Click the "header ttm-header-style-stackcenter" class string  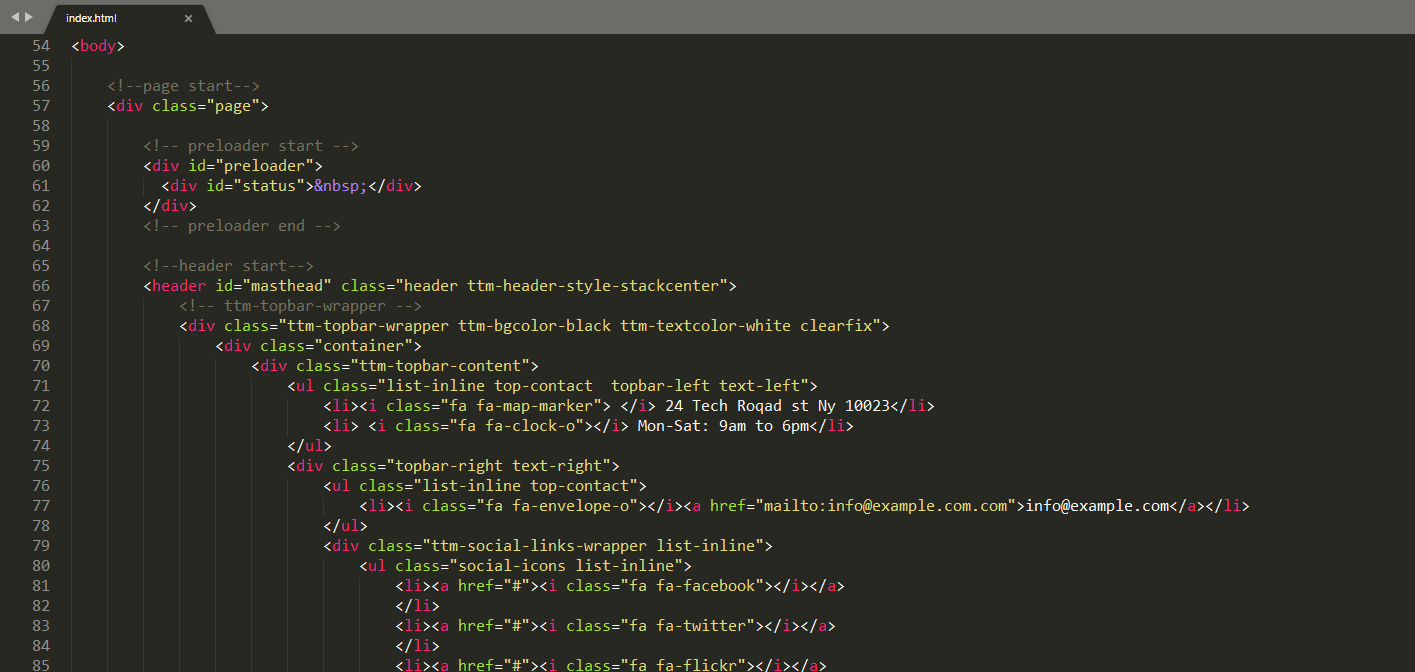[562, 286]
